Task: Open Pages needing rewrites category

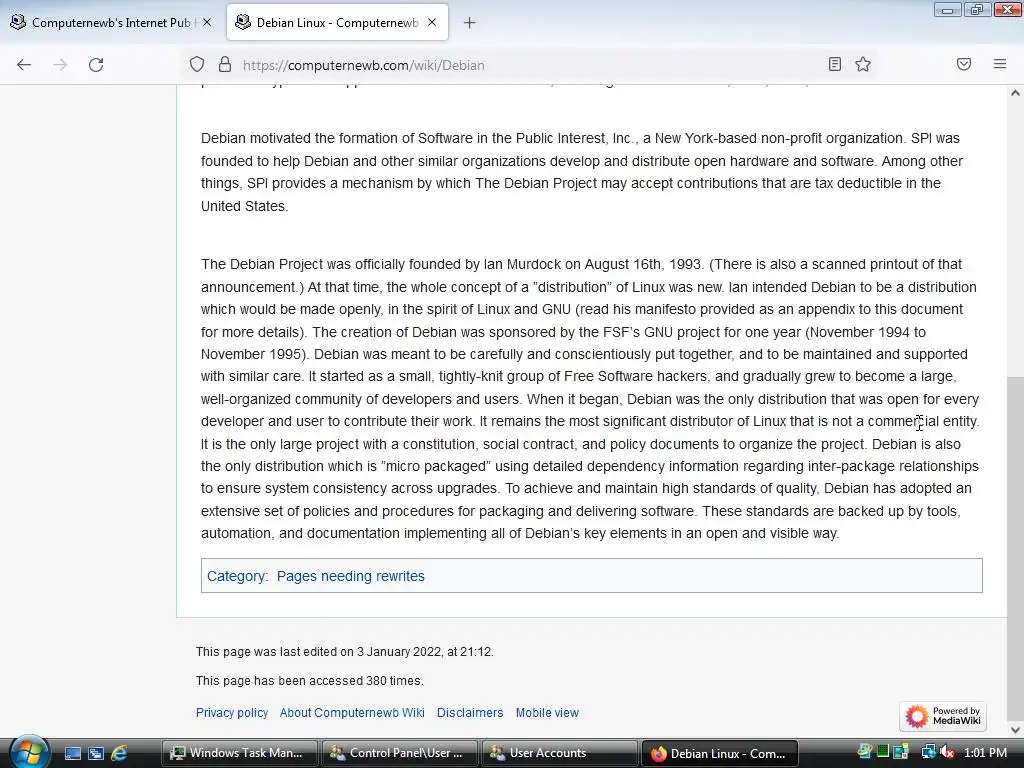Action: click(351, 576)
